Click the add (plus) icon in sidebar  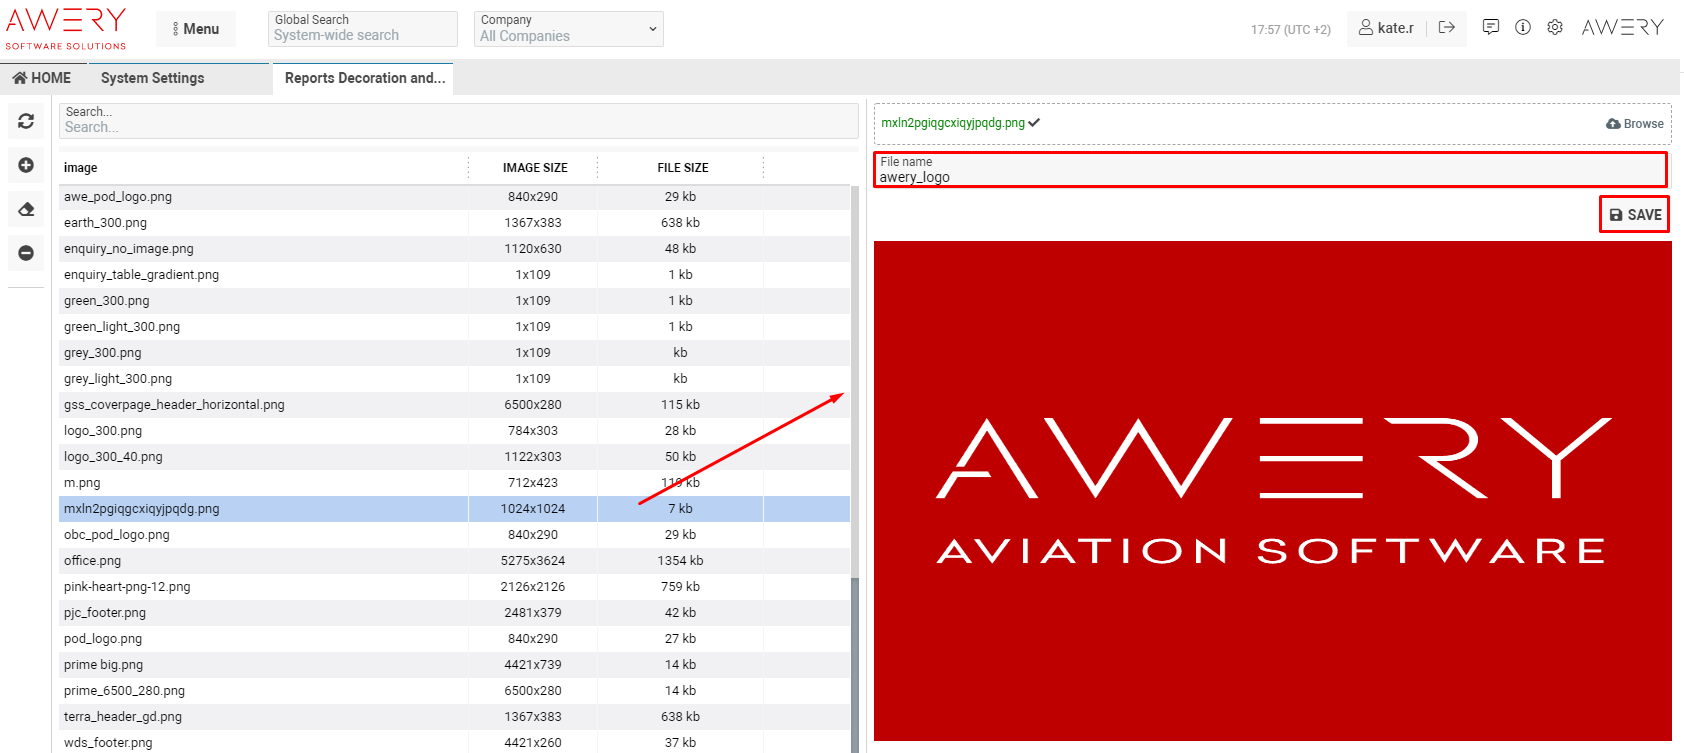(x=26, y=165)
